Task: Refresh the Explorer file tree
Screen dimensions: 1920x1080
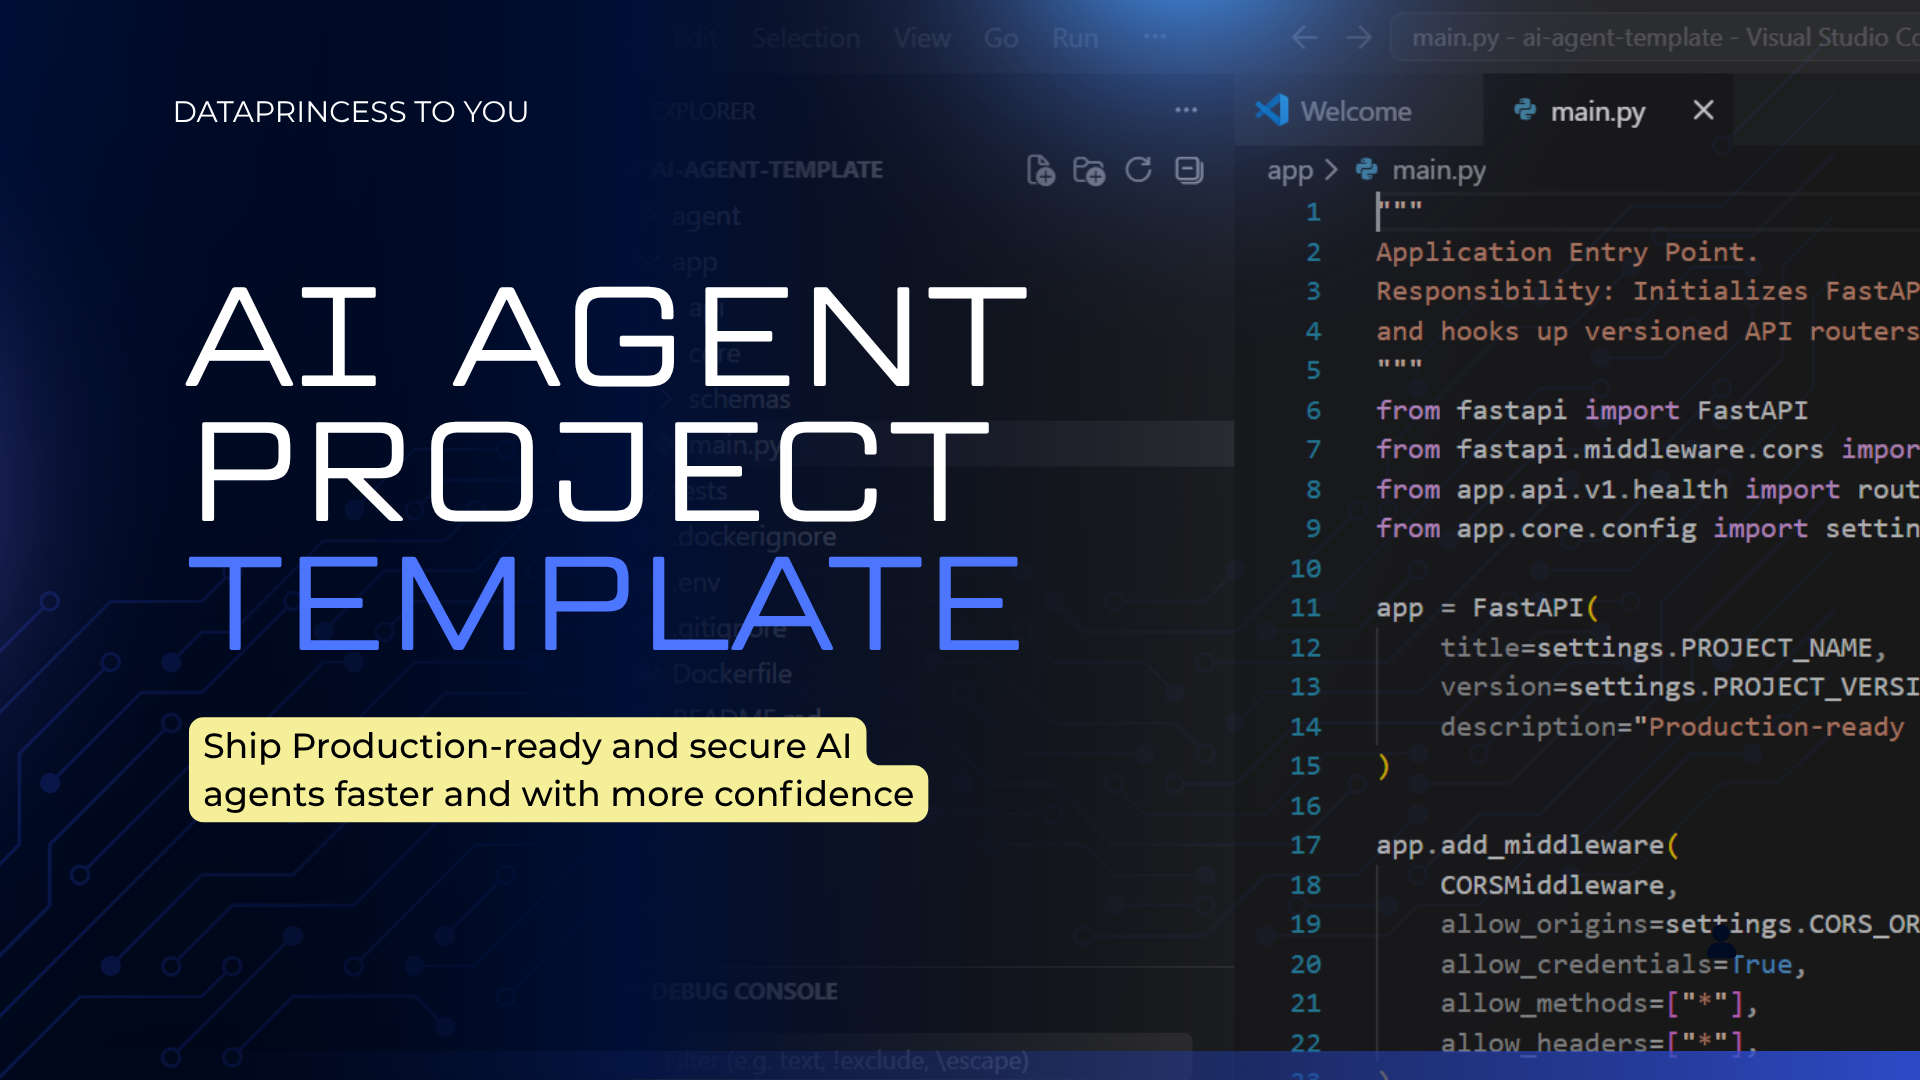Action: 1138,170
